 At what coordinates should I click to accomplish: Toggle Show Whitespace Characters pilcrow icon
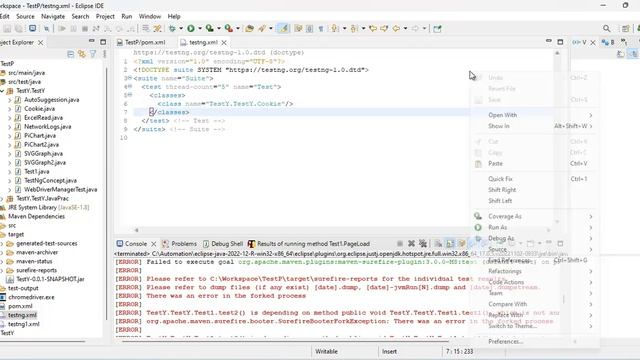[x=321, y=29]
